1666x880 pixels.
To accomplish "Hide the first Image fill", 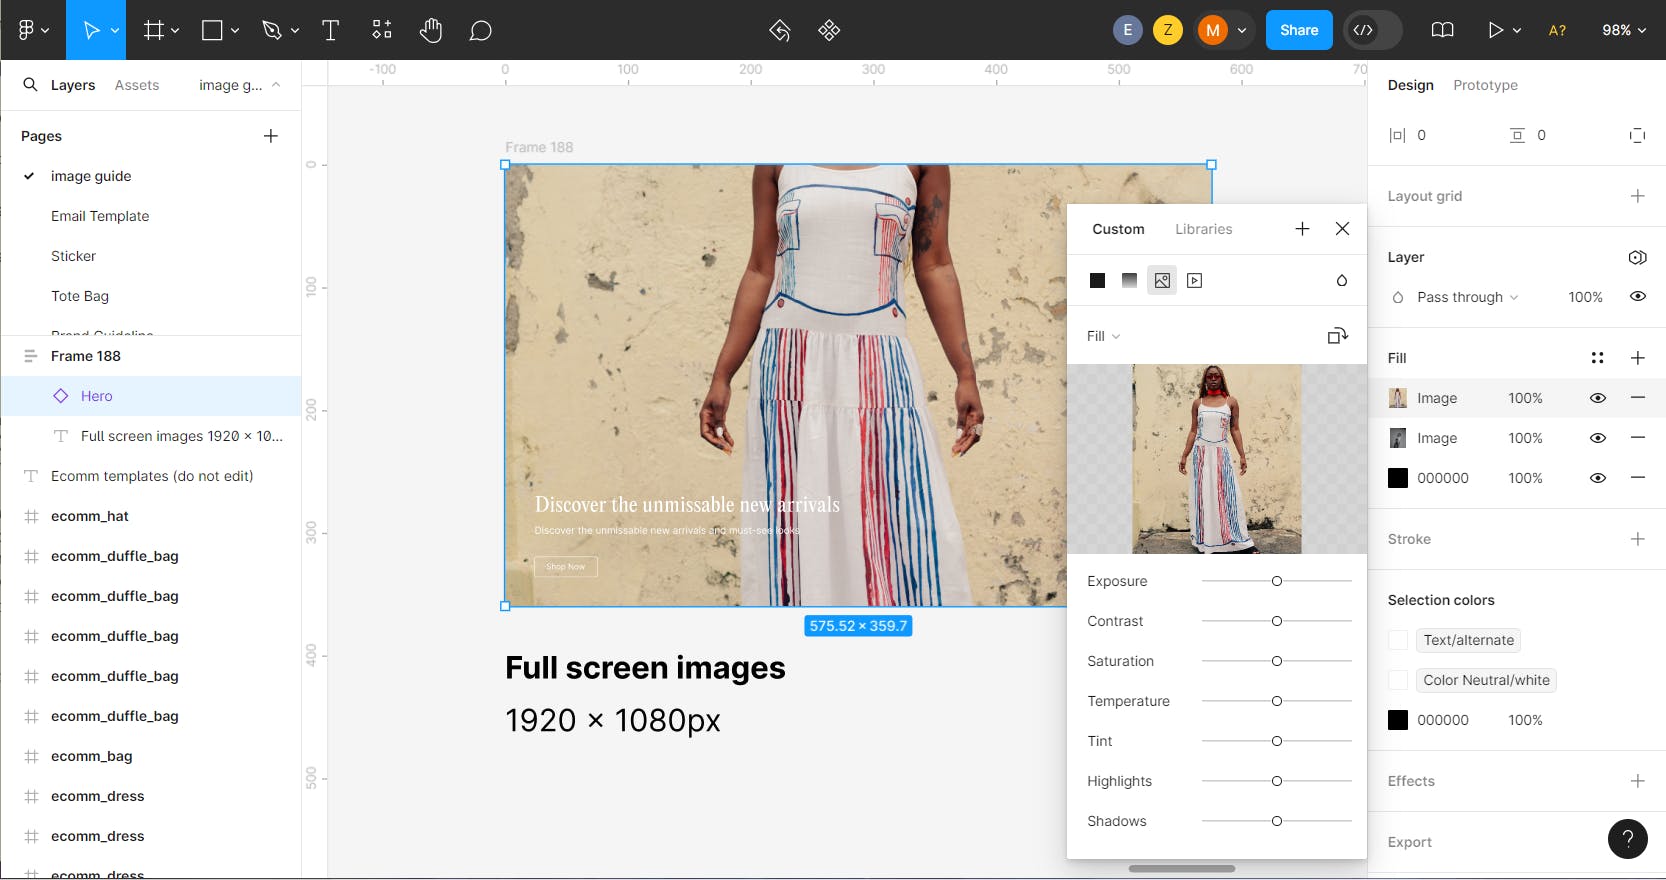I will pyautogui.click(x=1598, y=398).
